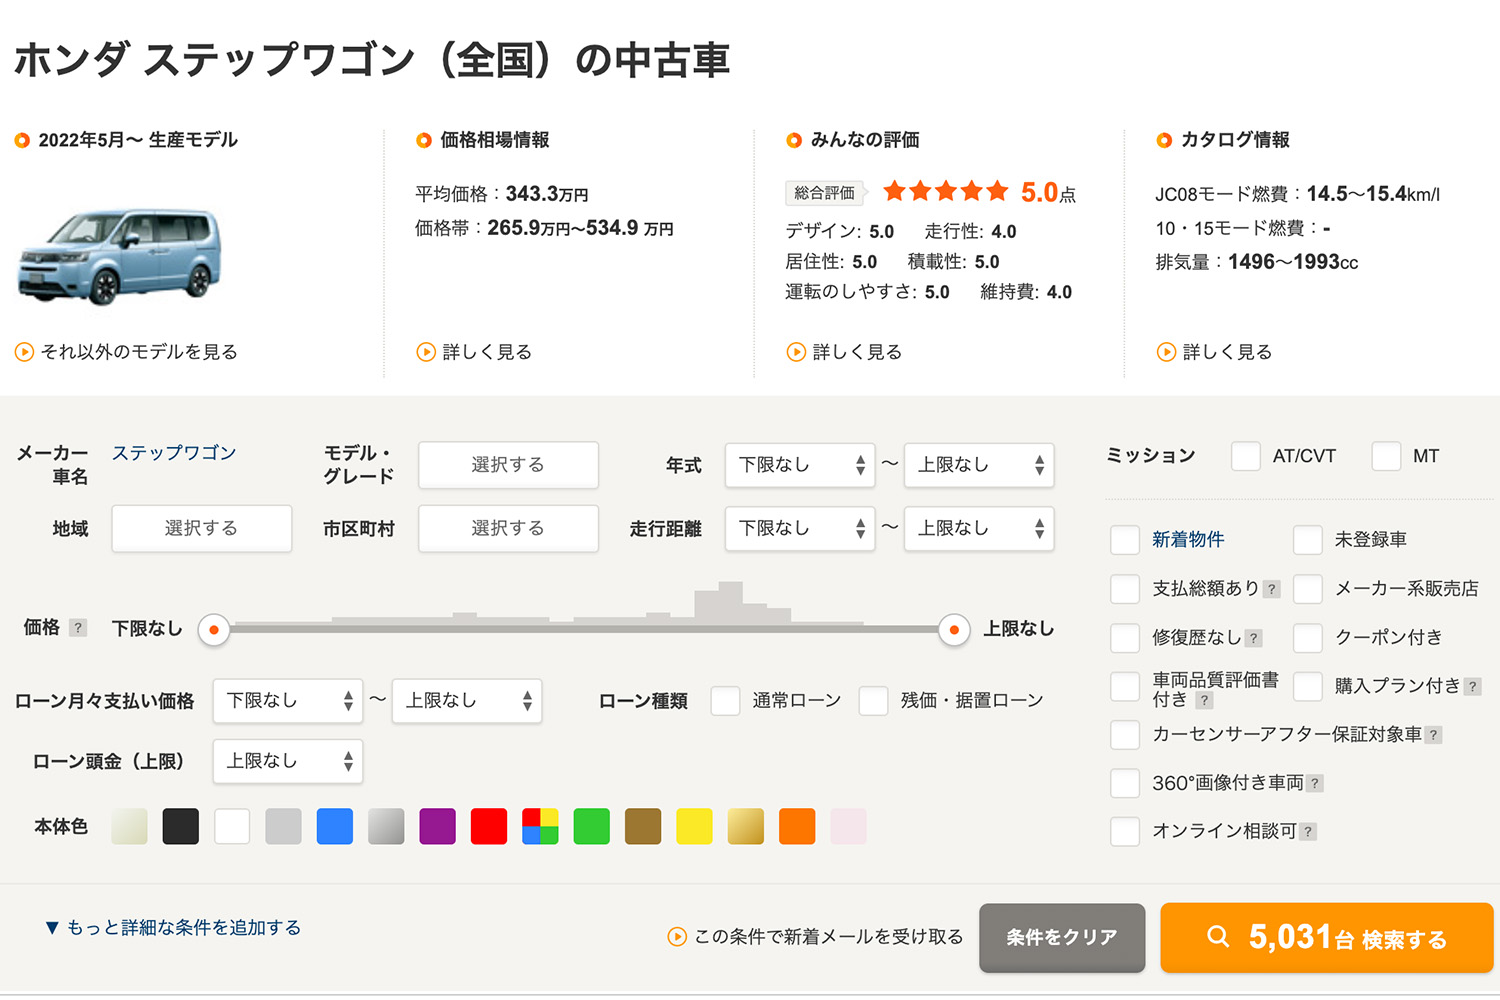Select pearl white body color swatch
The height and width of the screenshot is (1000, 1500).
pyautogui.click(x=129, y=827)
